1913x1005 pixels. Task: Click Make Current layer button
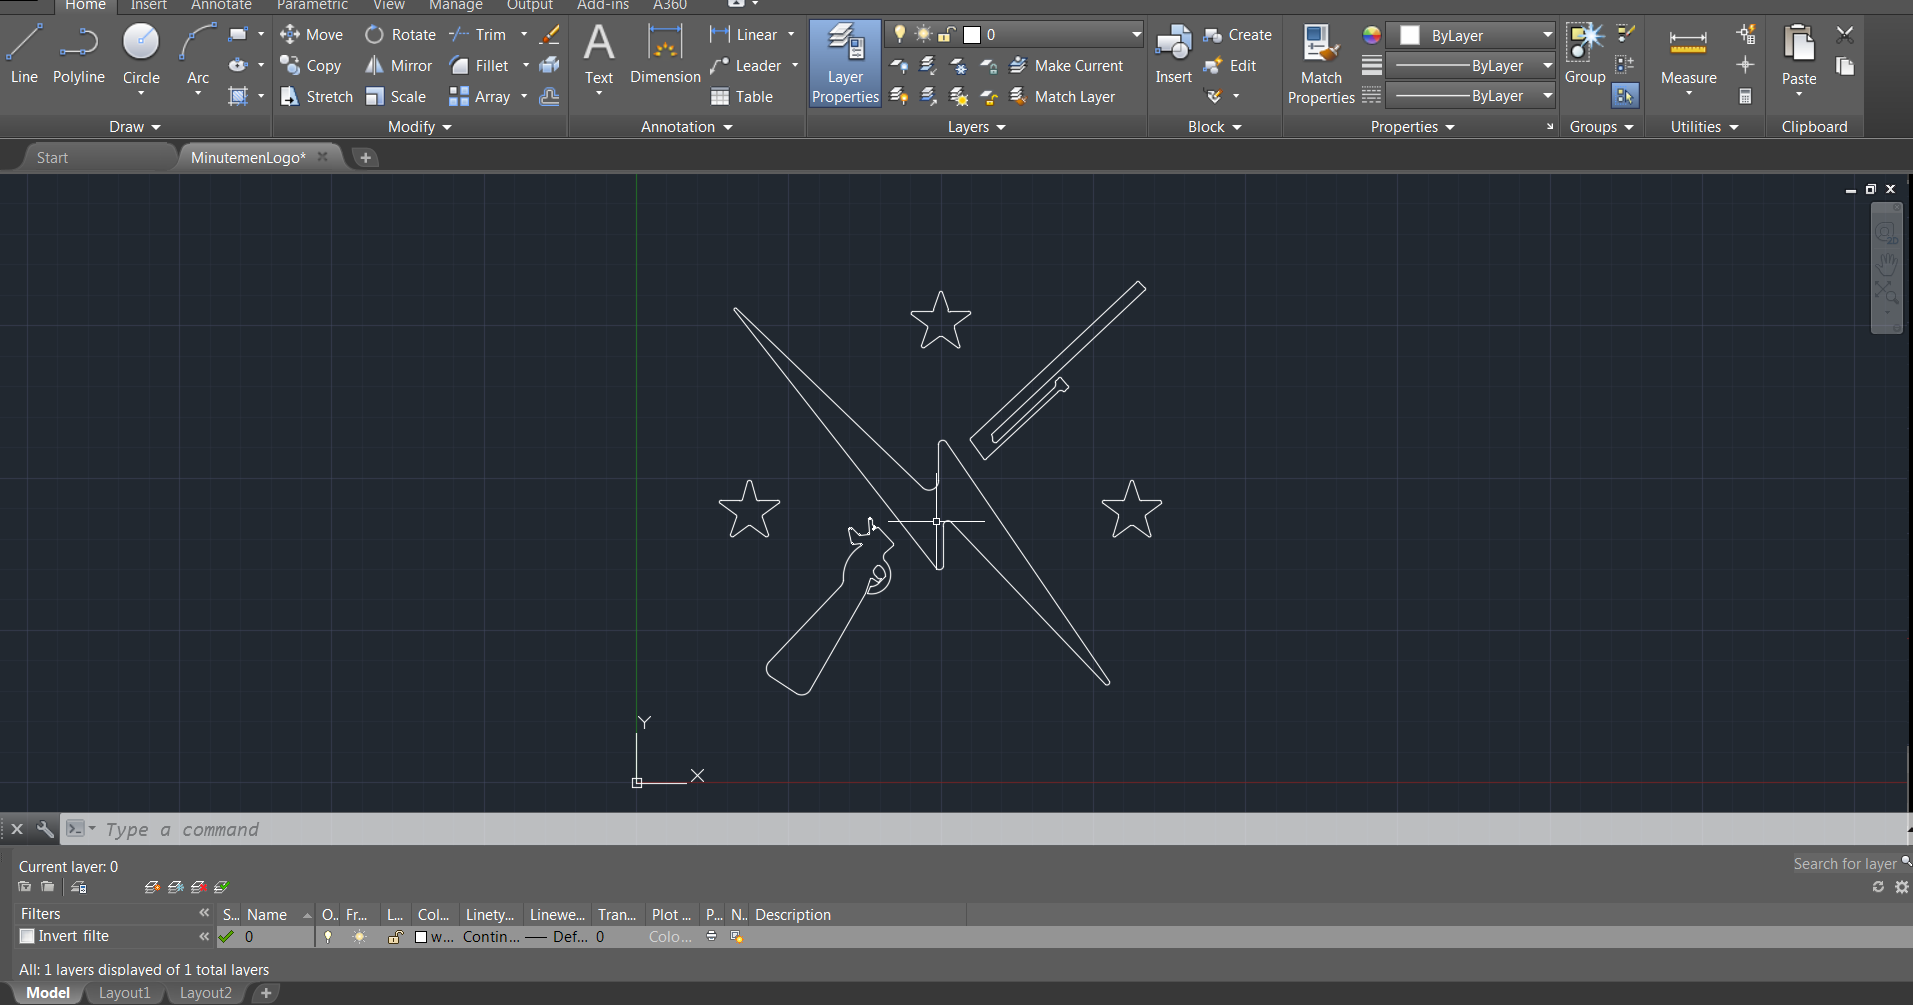(x=1066, y=66)
